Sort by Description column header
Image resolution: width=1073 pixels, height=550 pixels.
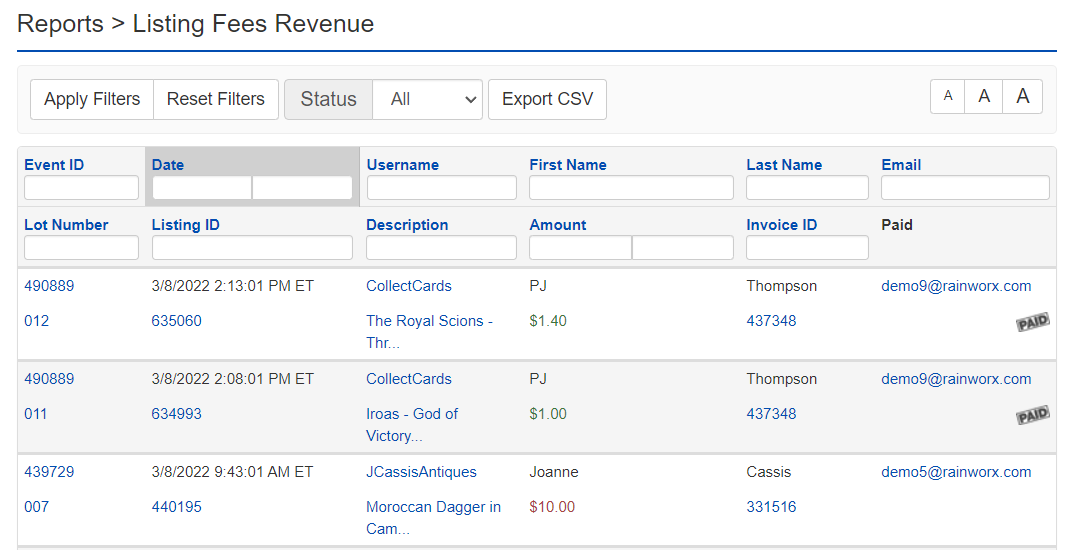407,225
